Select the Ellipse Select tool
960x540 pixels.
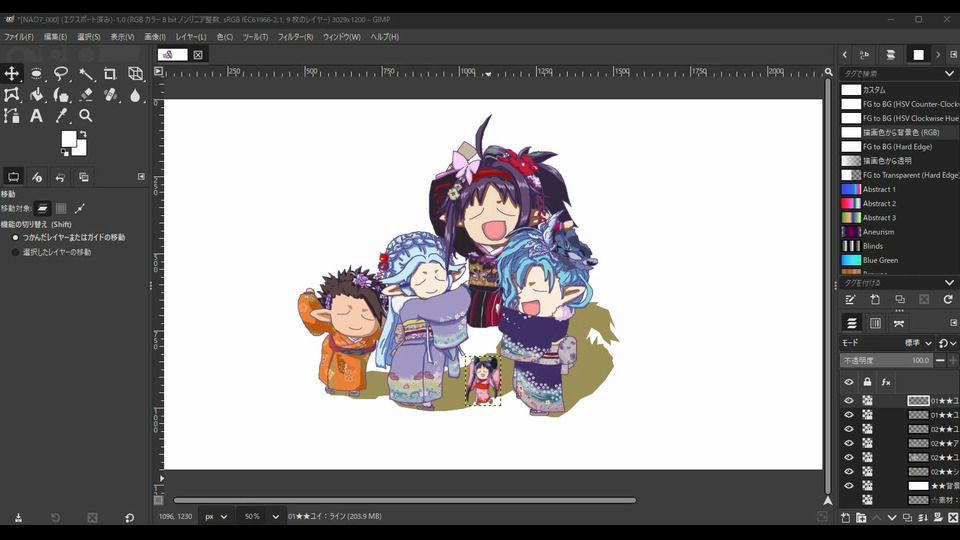36,73
